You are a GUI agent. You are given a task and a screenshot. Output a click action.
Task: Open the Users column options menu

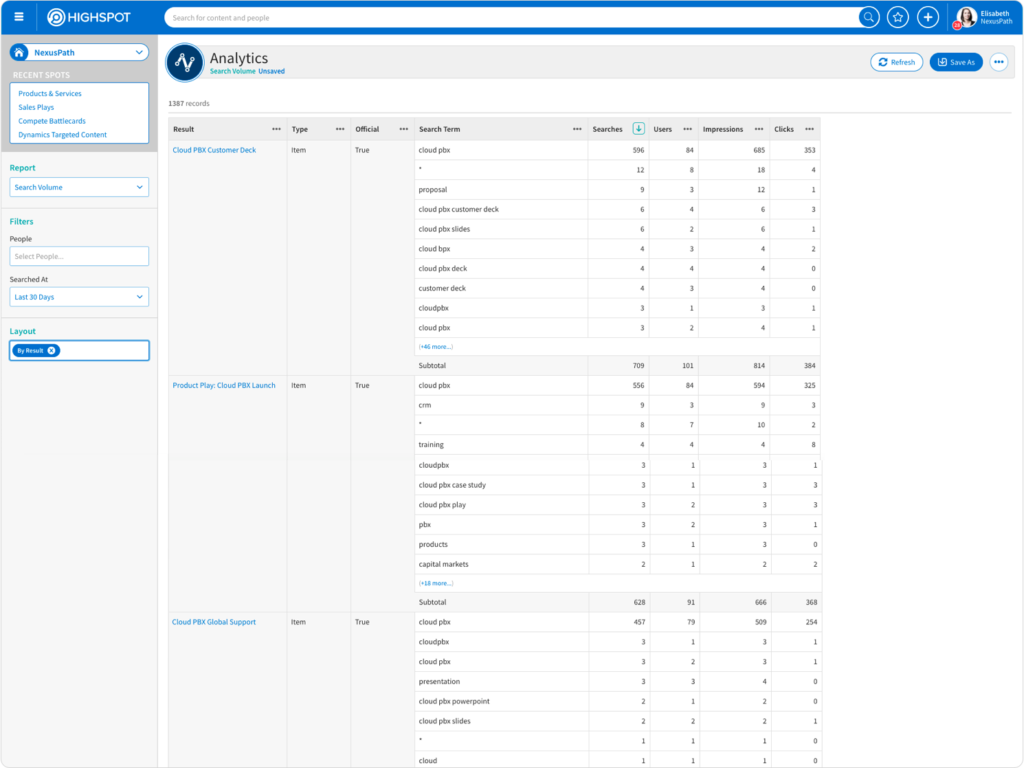tap(688, 129)
